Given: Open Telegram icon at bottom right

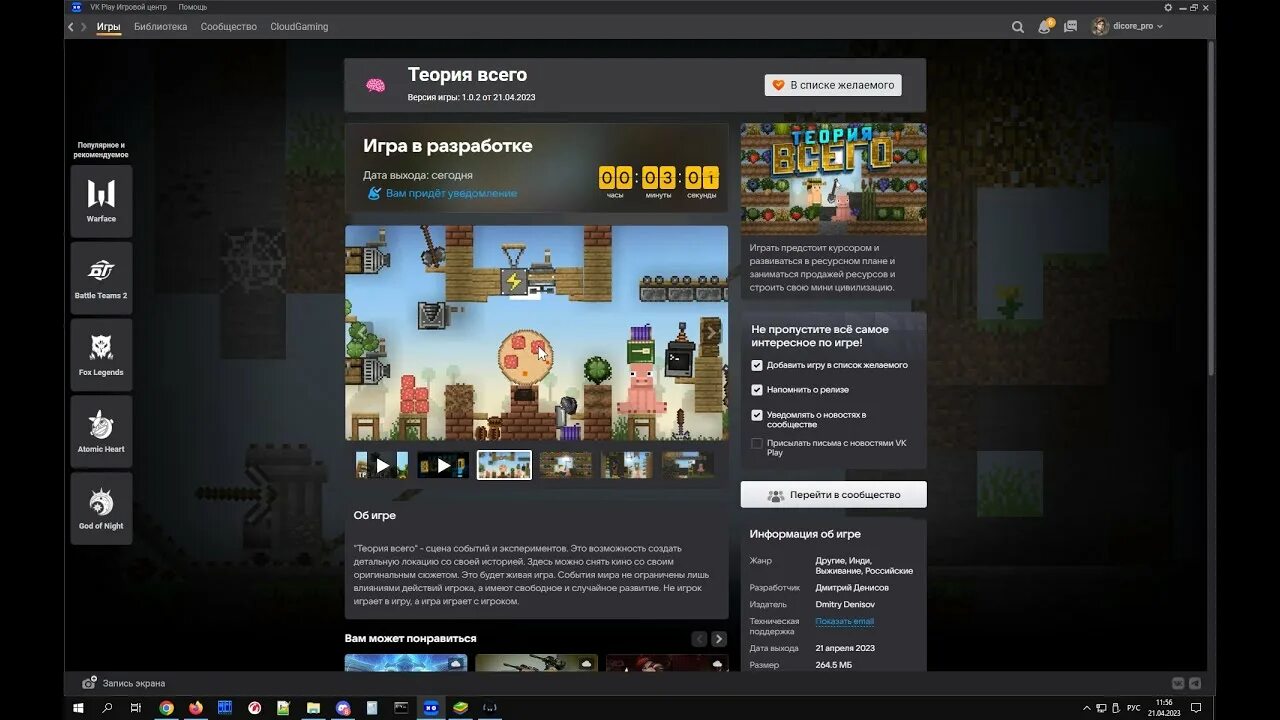Looking at the screenshot, I should pyautogui.click(x=1195, y=683).
